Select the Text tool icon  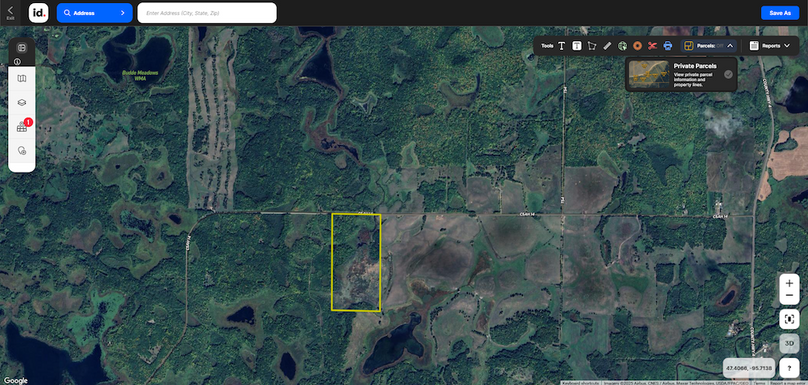point(562,46)
